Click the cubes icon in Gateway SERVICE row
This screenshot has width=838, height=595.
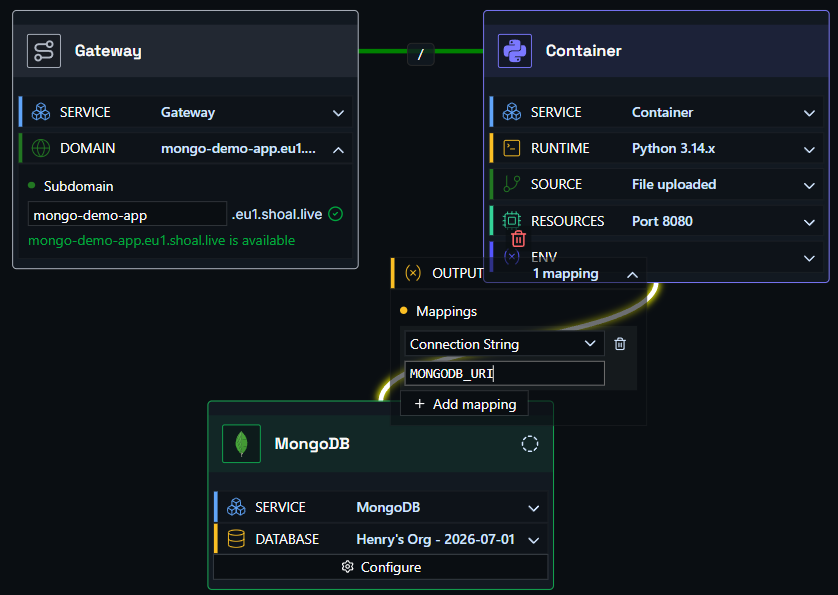click(41, 112)
